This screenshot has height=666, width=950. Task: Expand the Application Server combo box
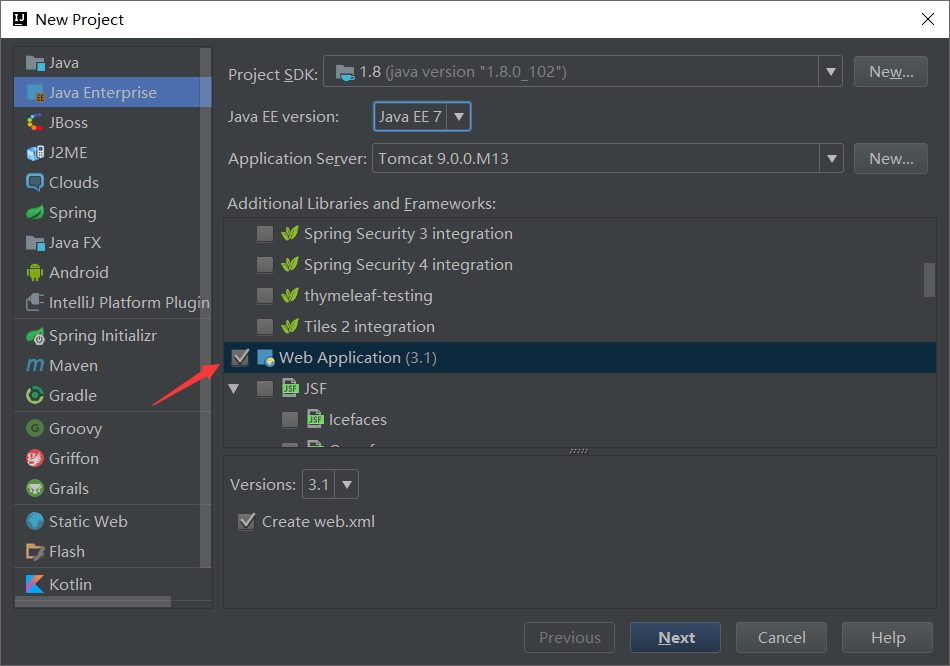(x=831, y=158)
